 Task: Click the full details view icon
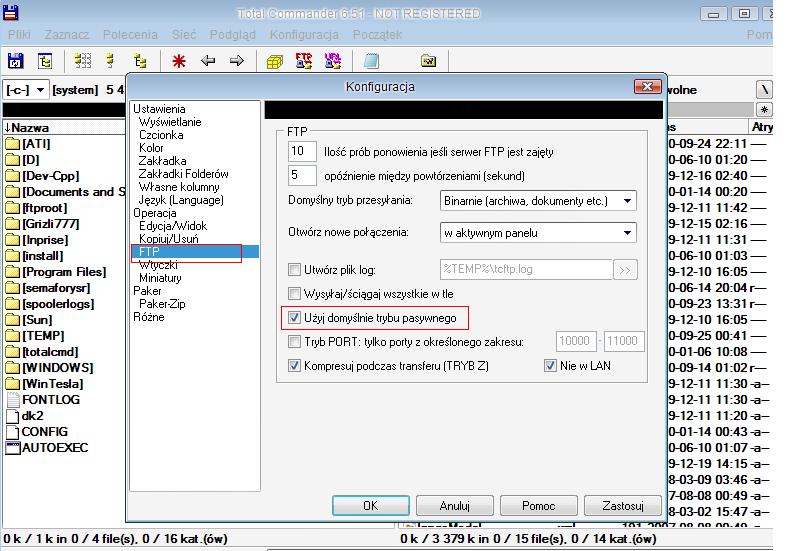pos(110,61)
